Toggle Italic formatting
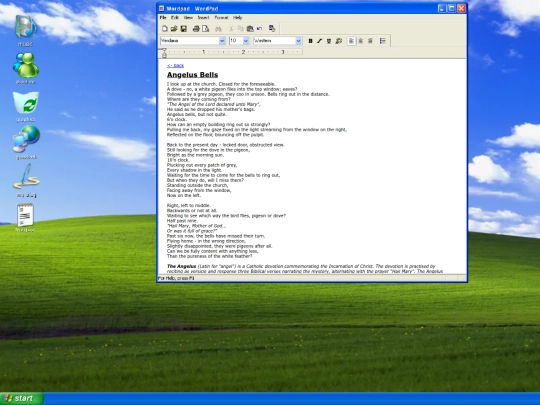 pyautogui.click(x=319, y=41)
